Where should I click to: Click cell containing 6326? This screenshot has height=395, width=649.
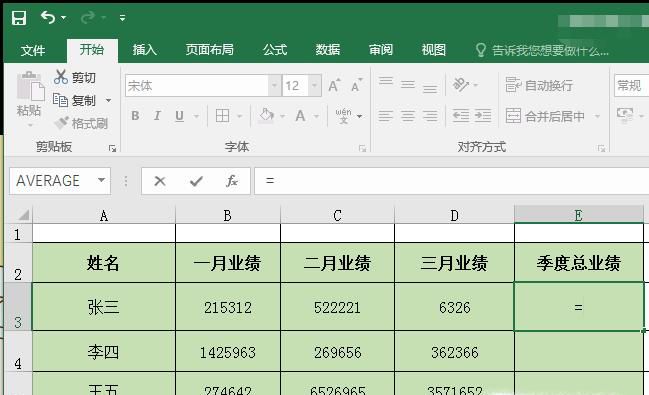click(454, 307)
